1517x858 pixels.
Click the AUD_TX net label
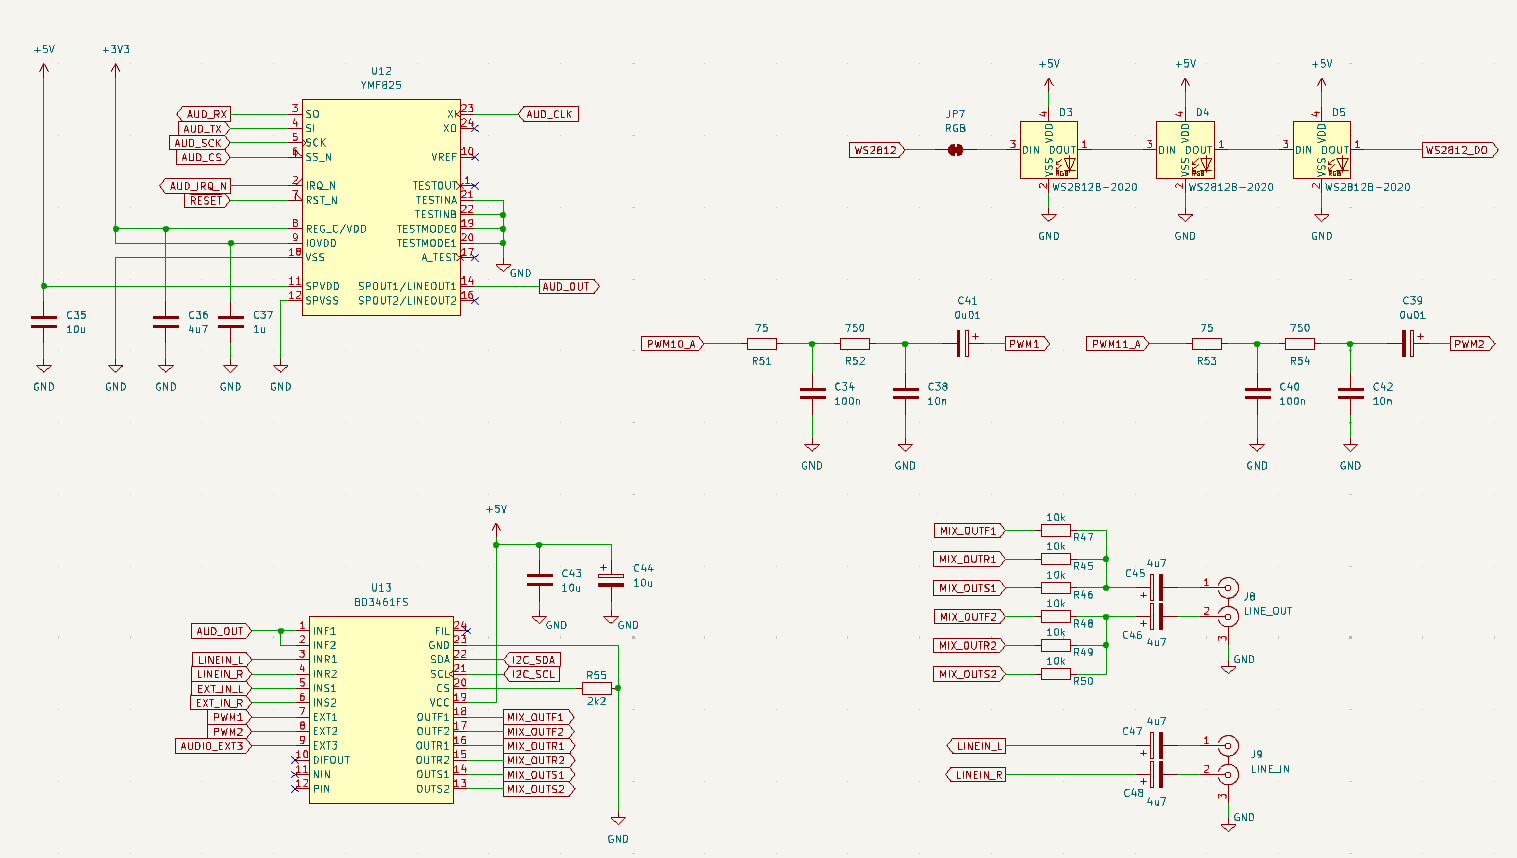203,129
